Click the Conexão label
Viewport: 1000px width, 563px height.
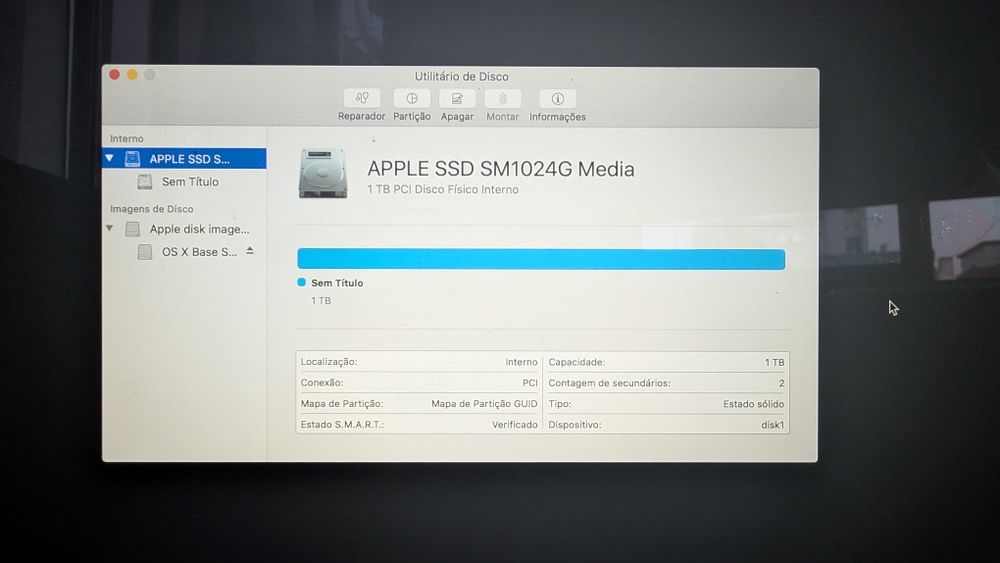point(322,383)
